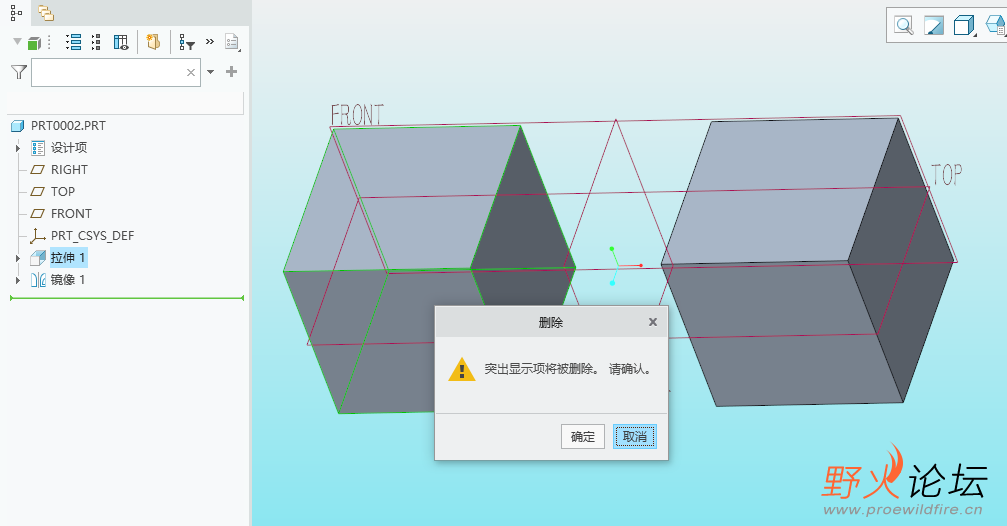Click the extrude icon of 拉伸 1
Image resolution: width=1007 pixels, height=526 pixels.
tap(38, 258)
